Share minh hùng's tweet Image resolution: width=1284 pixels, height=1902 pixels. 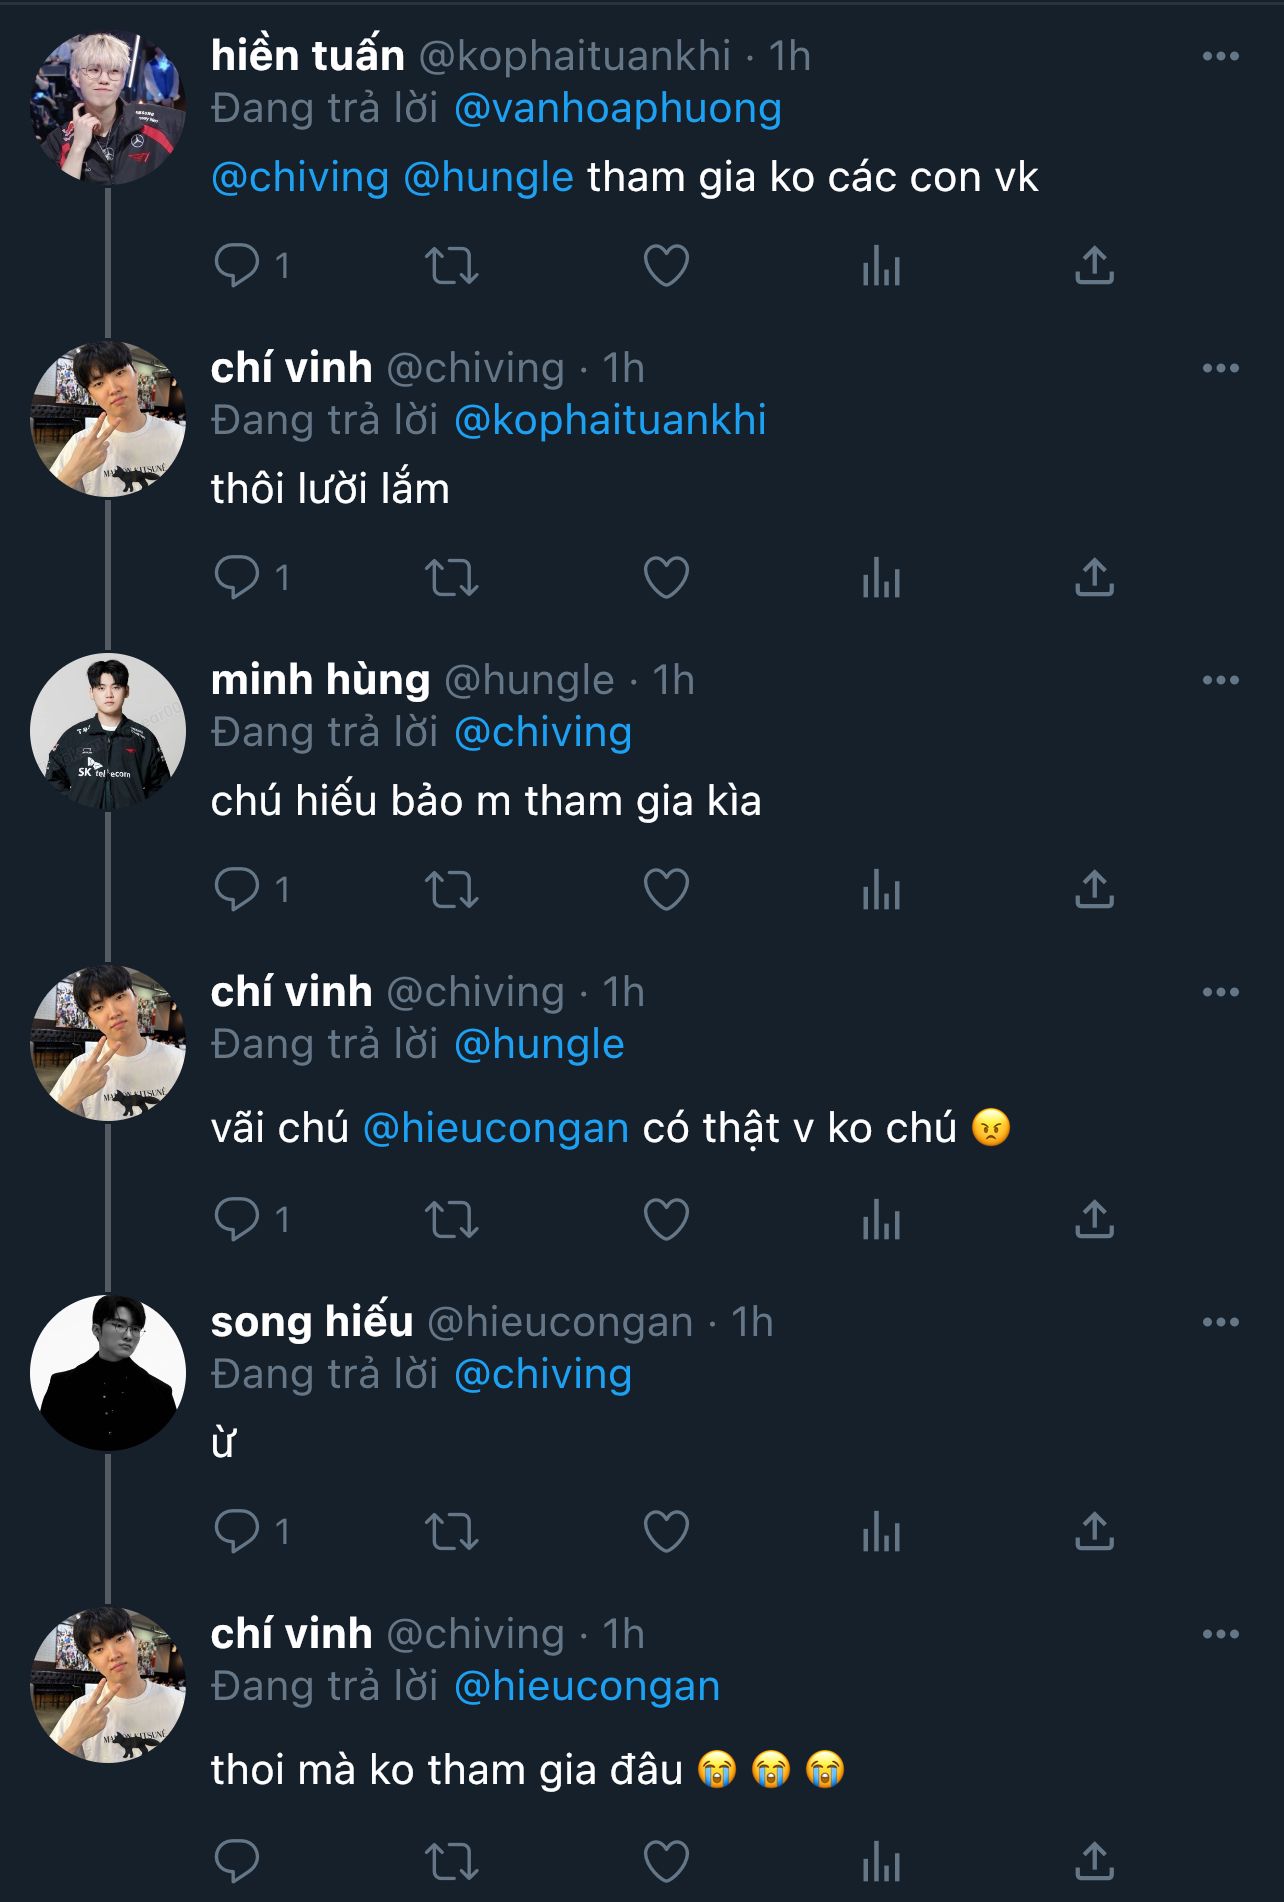[1094, 890]
